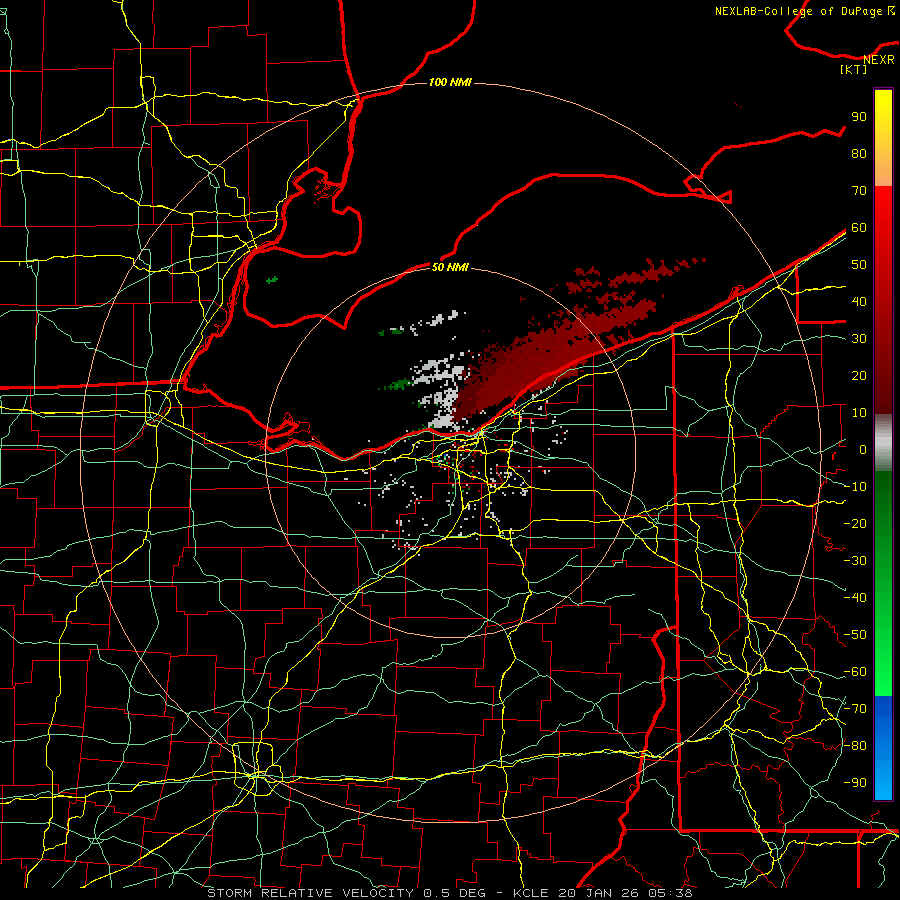Select the -40 value on velocity scale

[x=855, y=598]
